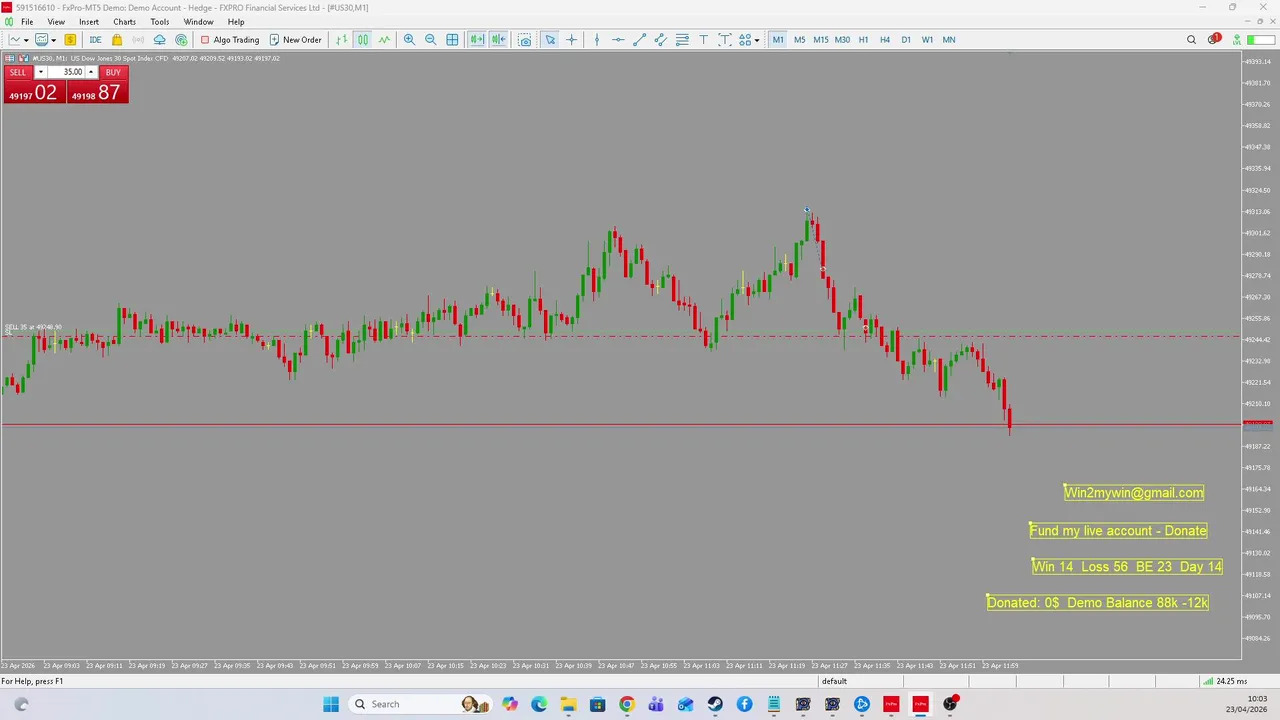Select the H1 timeframe

(863, 40)
